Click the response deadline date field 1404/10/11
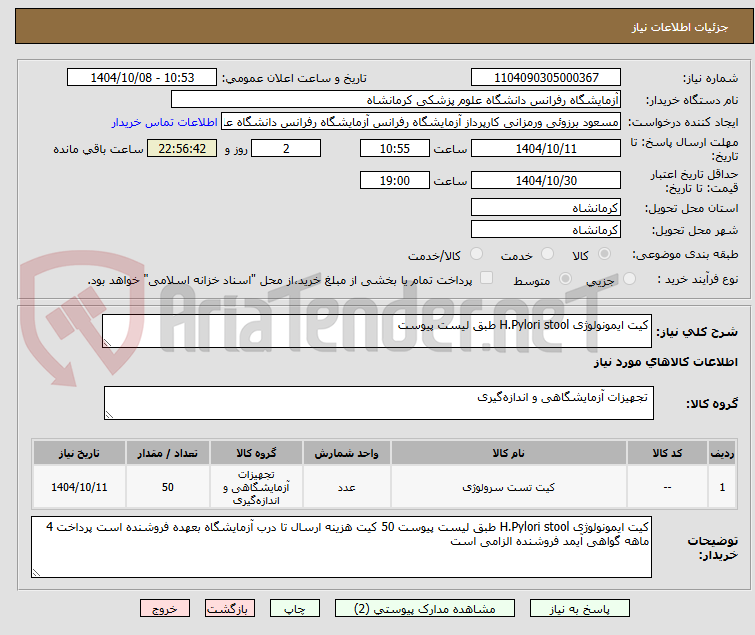The image size is (755, 635). point(546,148)
